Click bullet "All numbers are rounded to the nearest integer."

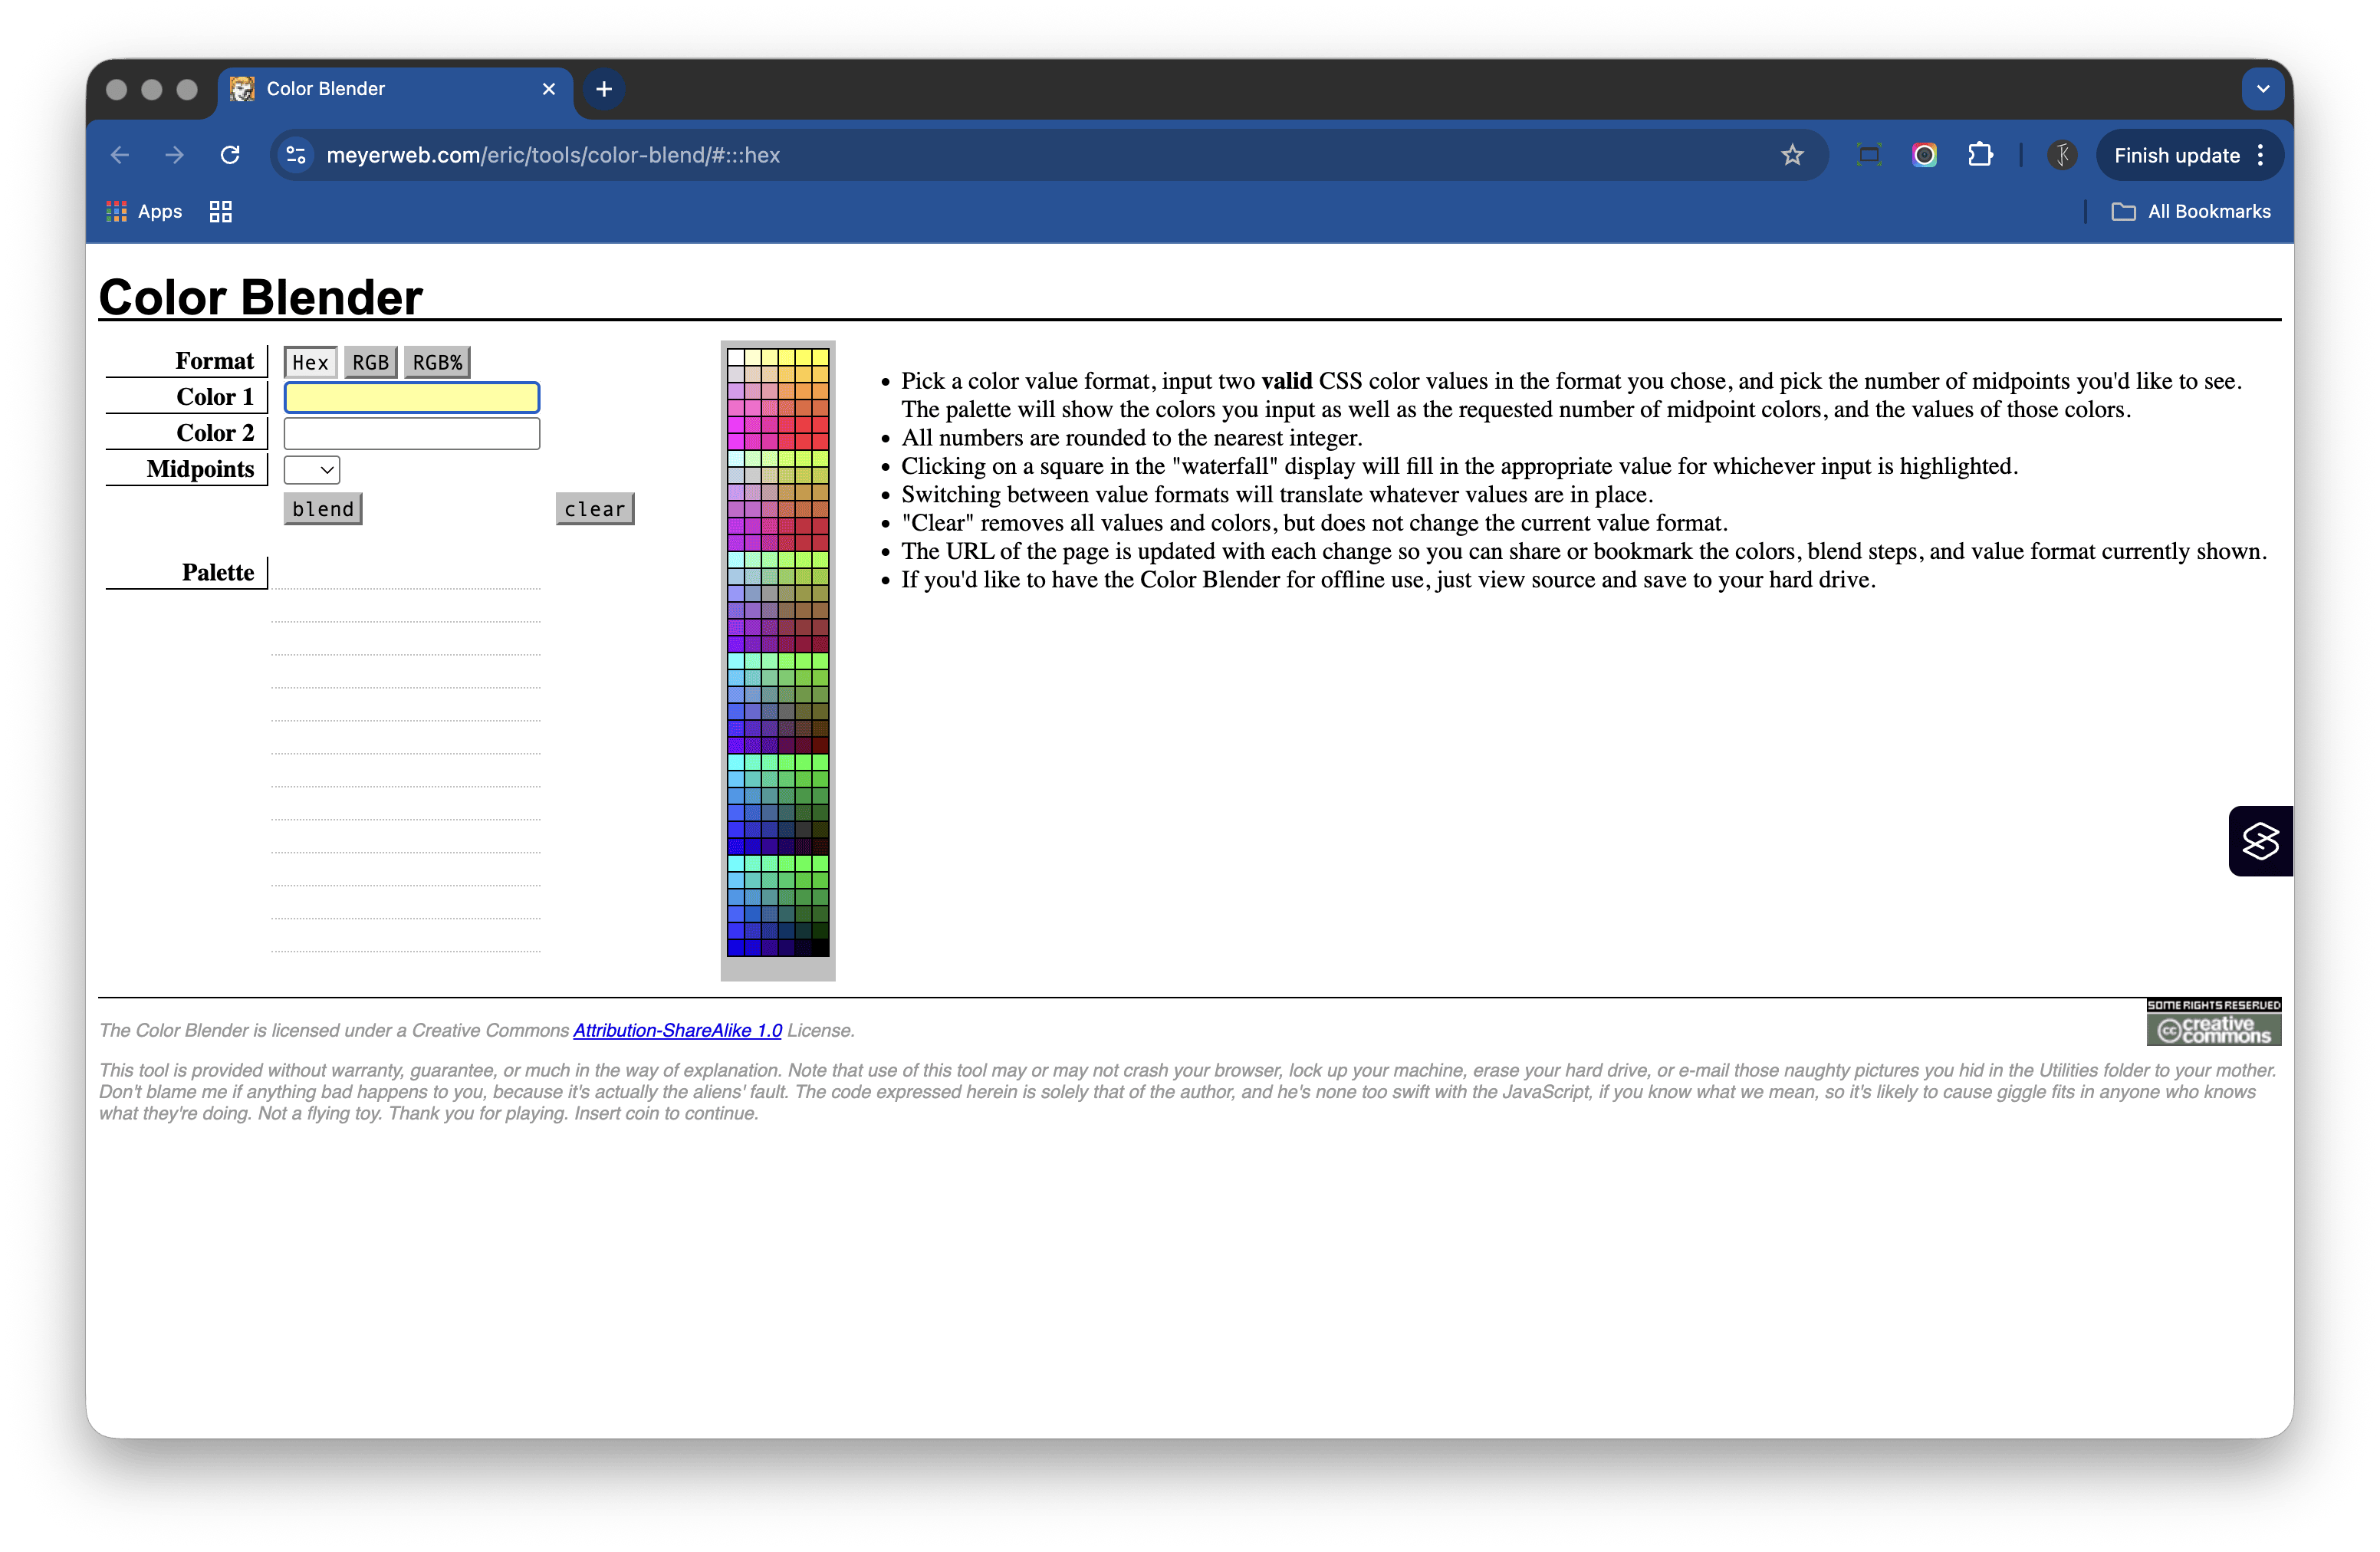click(x=1131, y=438)
